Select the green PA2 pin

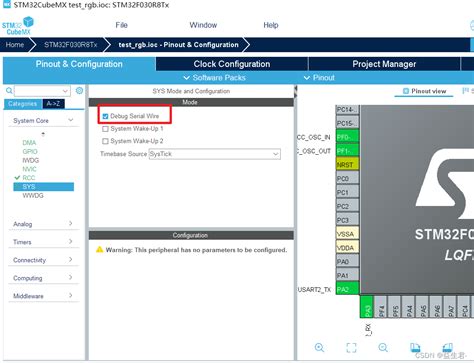point(347,289)
